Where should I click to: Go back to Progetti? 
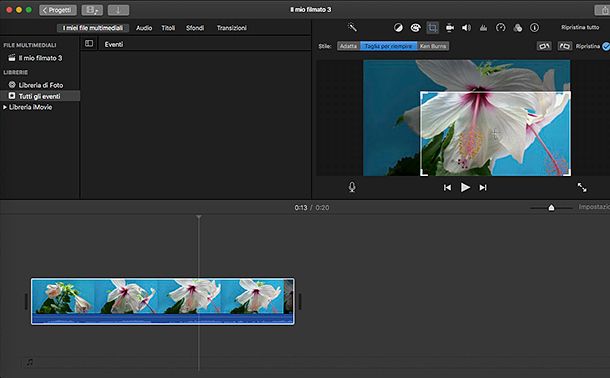pos(58,10)
